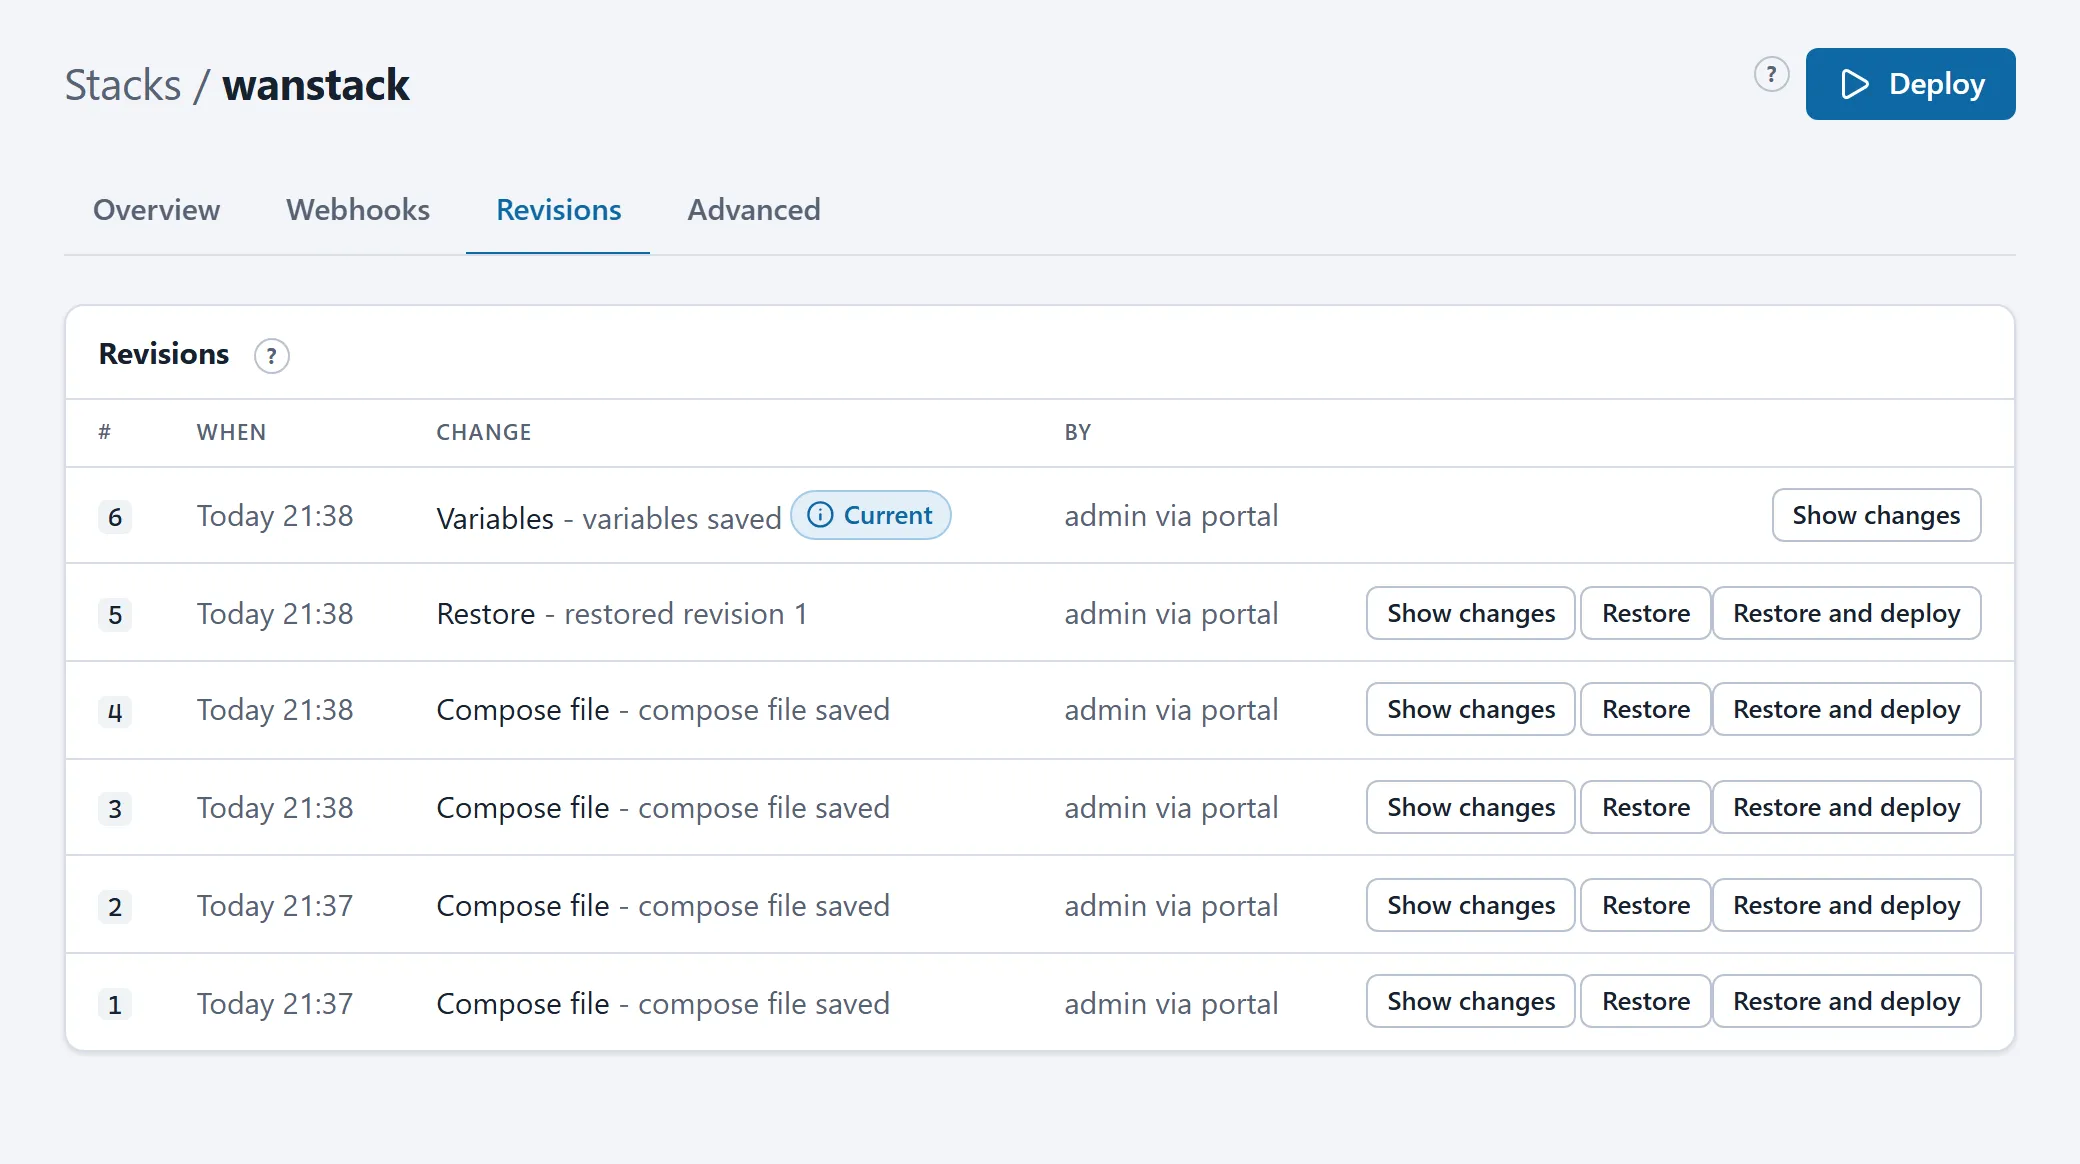Show changes for revision 2

(x=1470, y=905)
